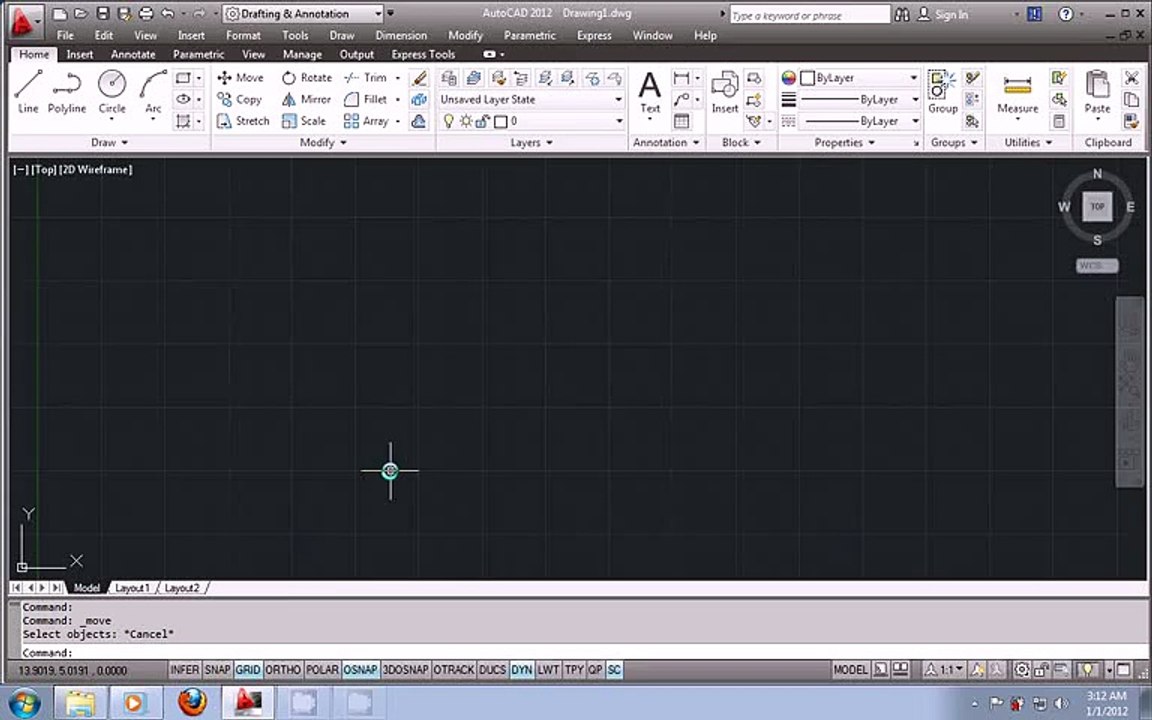Toggle GRID display in status bar
The height and width of the screenshot is (720, 1152).
248,669
